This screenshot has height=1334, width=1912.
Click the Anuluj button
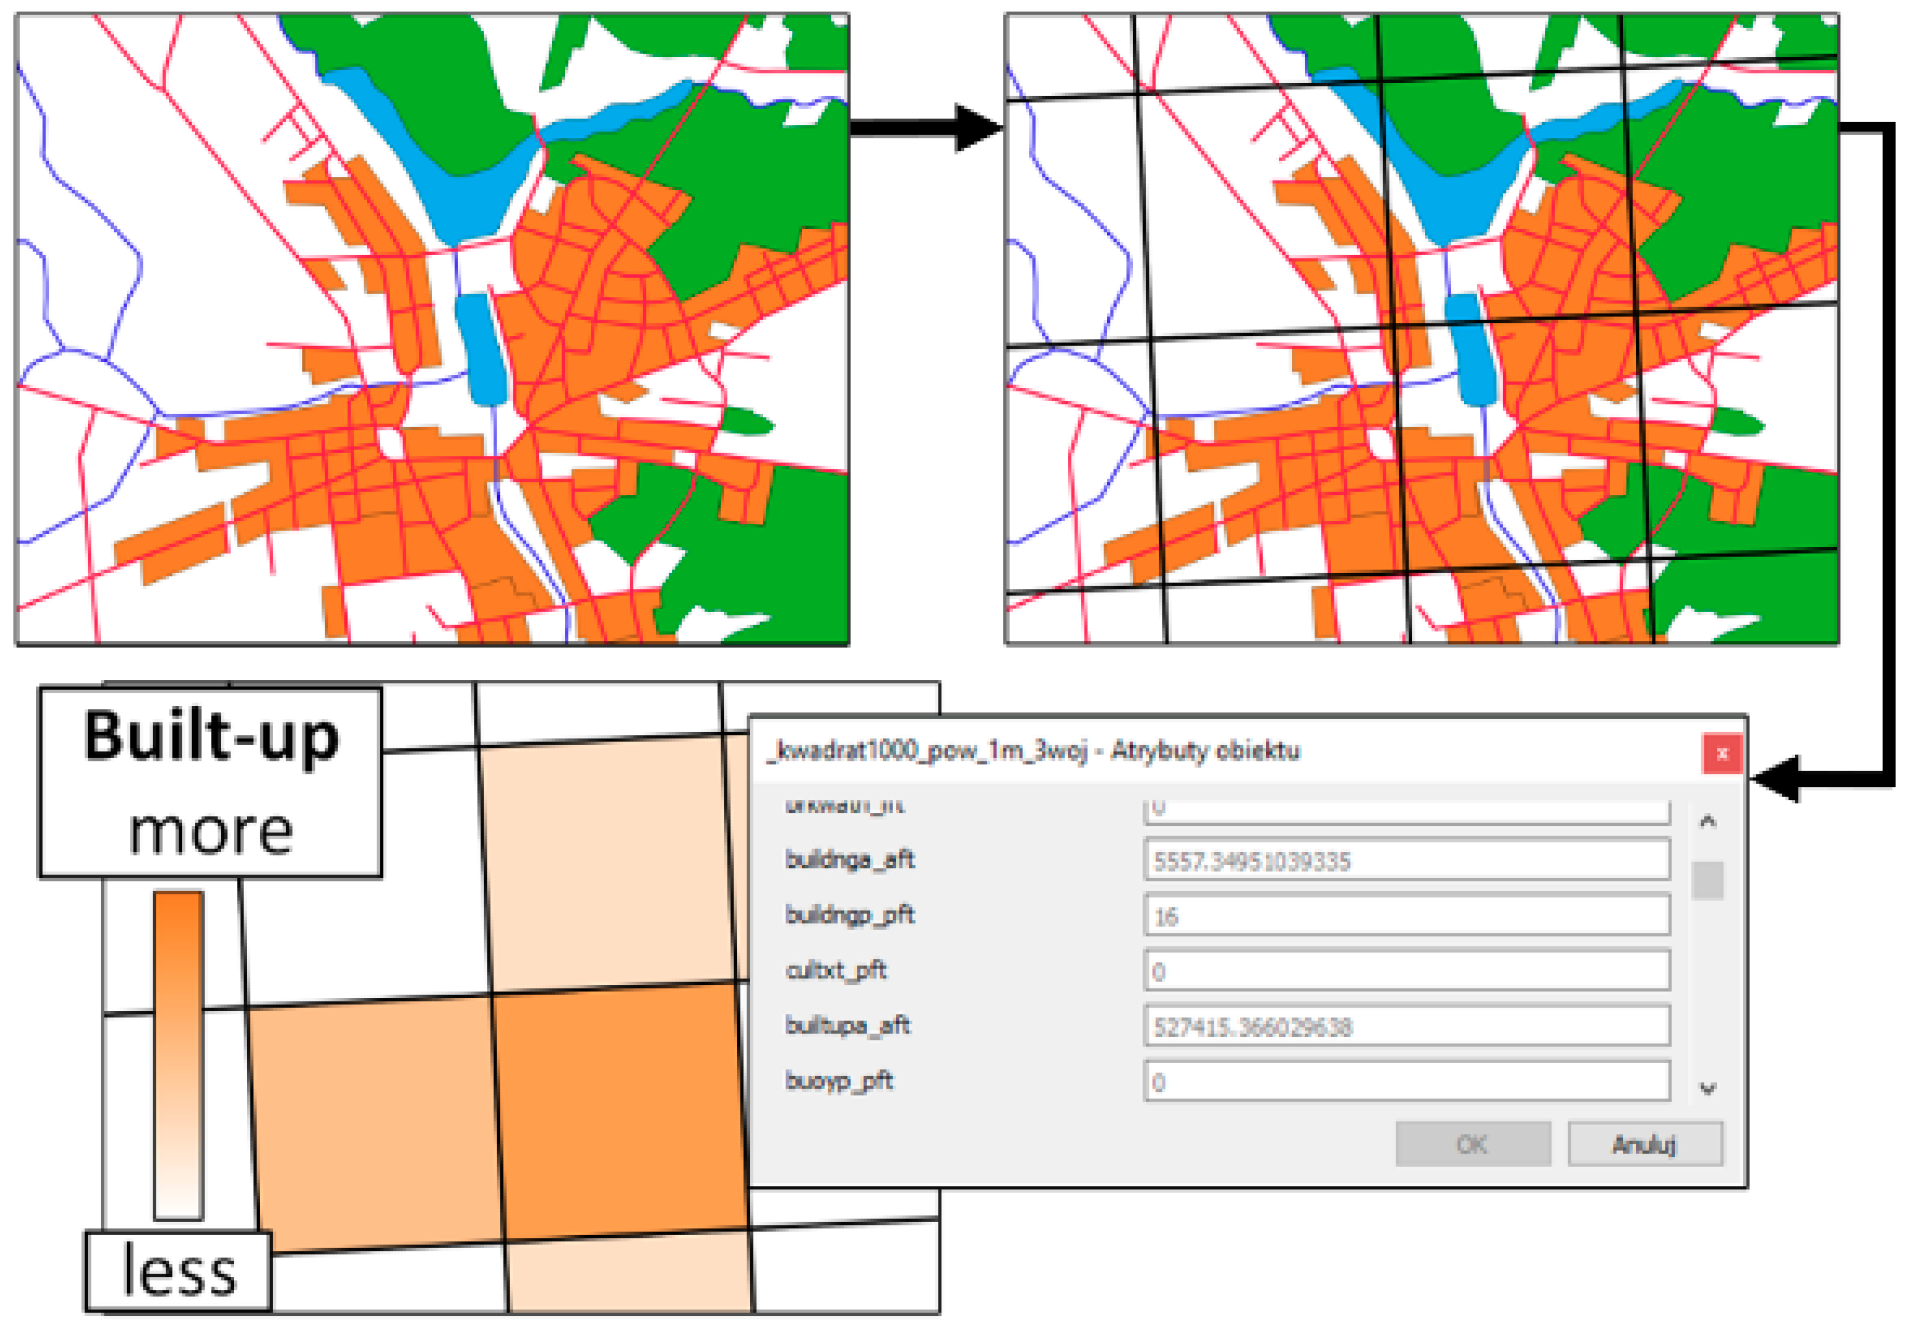[1645, 1144]
